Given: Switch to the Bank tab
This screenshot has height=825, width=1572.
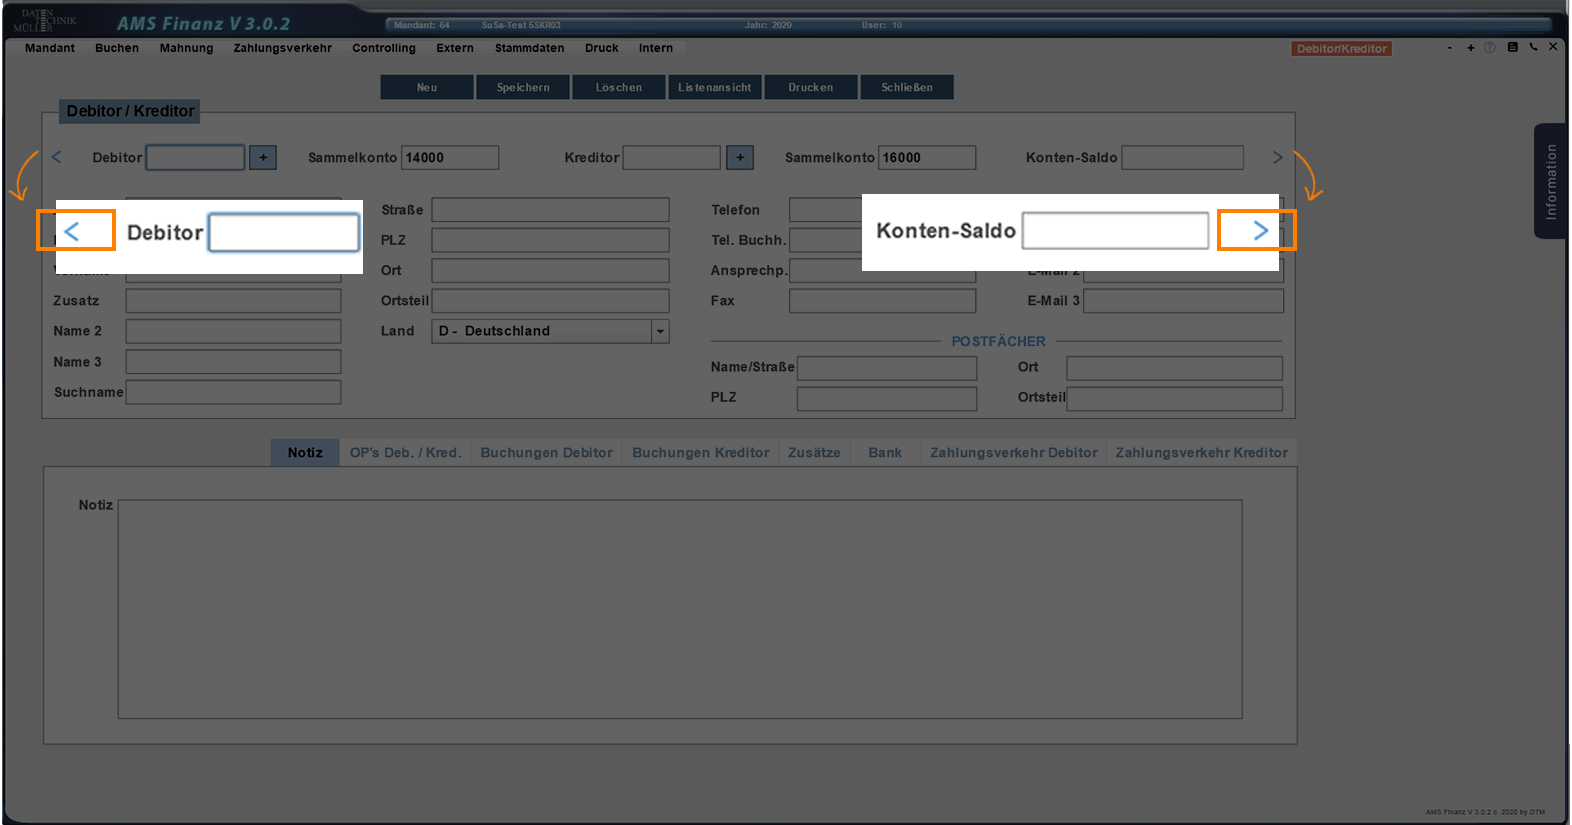Looking at the screenshot, I should [x=885, y=452].
